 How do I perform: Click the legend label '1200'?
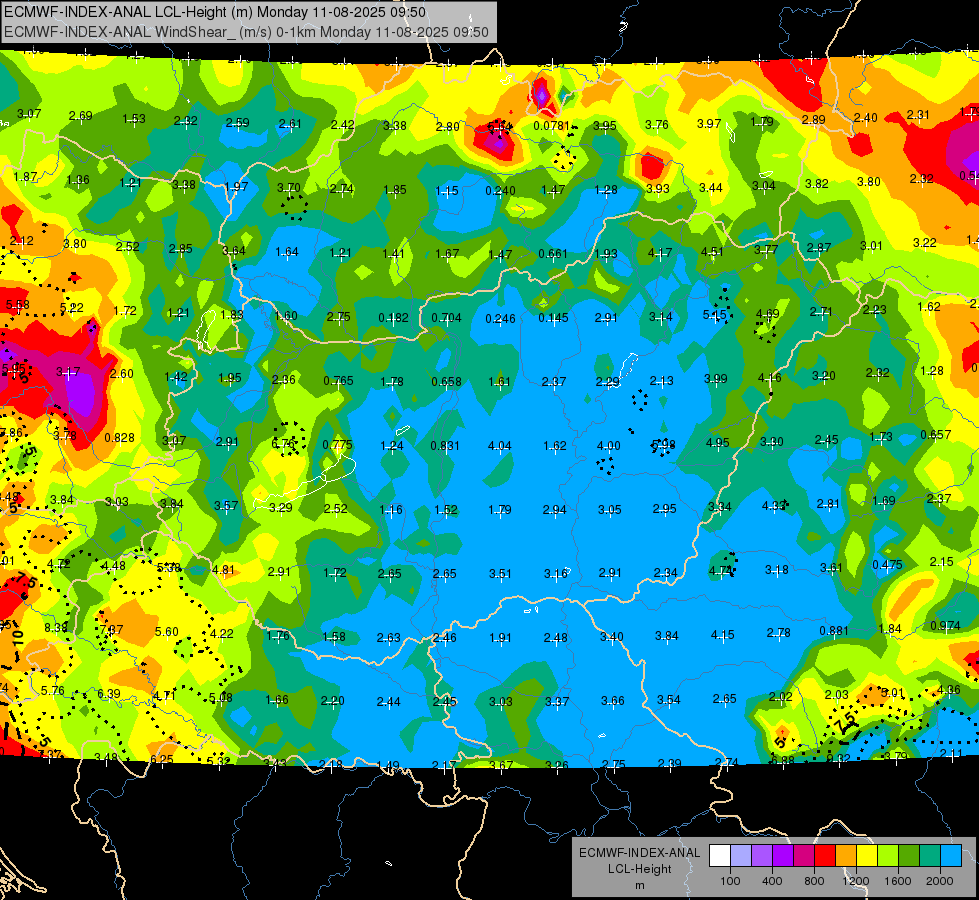point(855,881)
